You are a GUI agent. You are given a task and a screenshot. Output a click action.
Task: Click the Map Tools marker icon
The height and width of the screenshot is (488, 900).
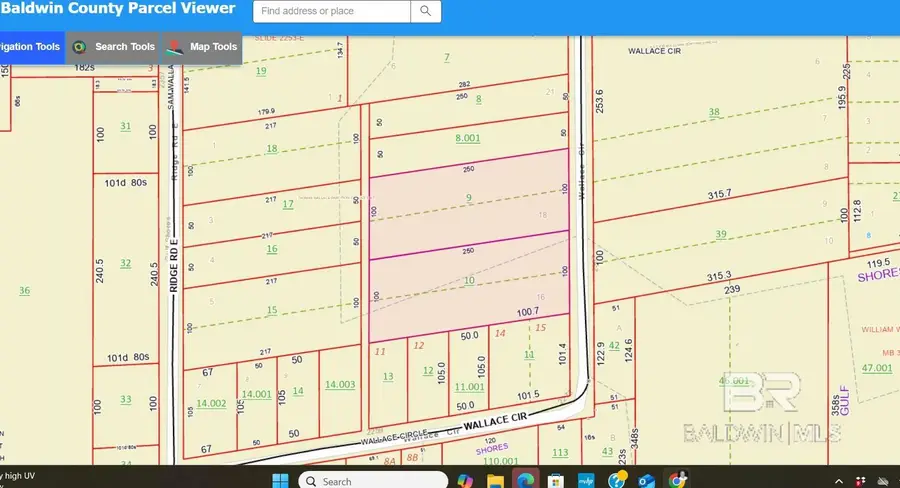174,48
